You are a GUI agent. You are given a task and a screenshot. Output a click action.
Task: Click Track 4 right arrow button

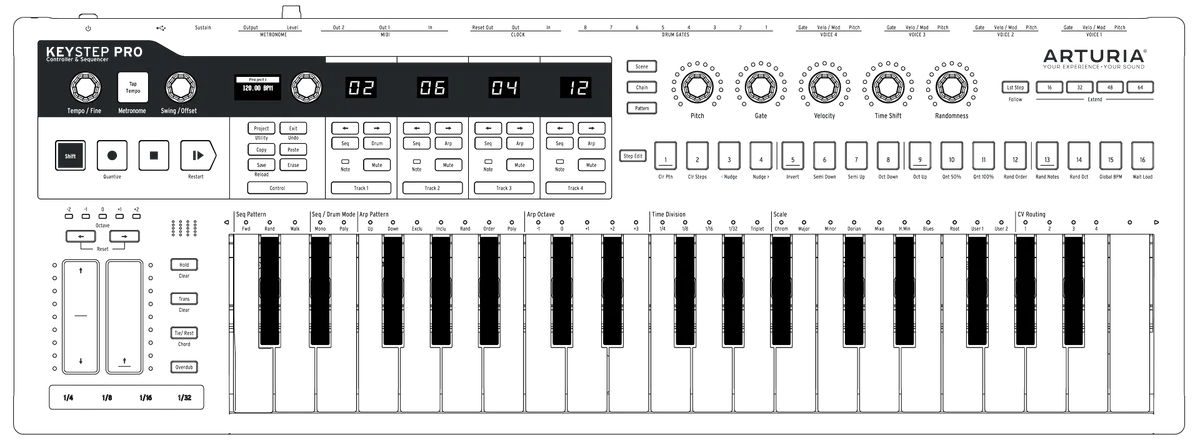[592, 128]
